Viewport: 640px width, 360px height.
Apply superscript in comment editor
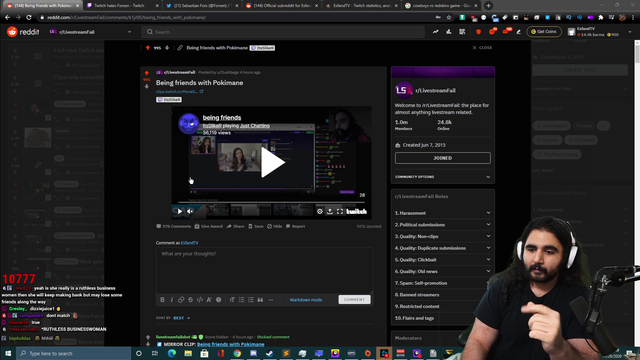(x=209, y=300)
